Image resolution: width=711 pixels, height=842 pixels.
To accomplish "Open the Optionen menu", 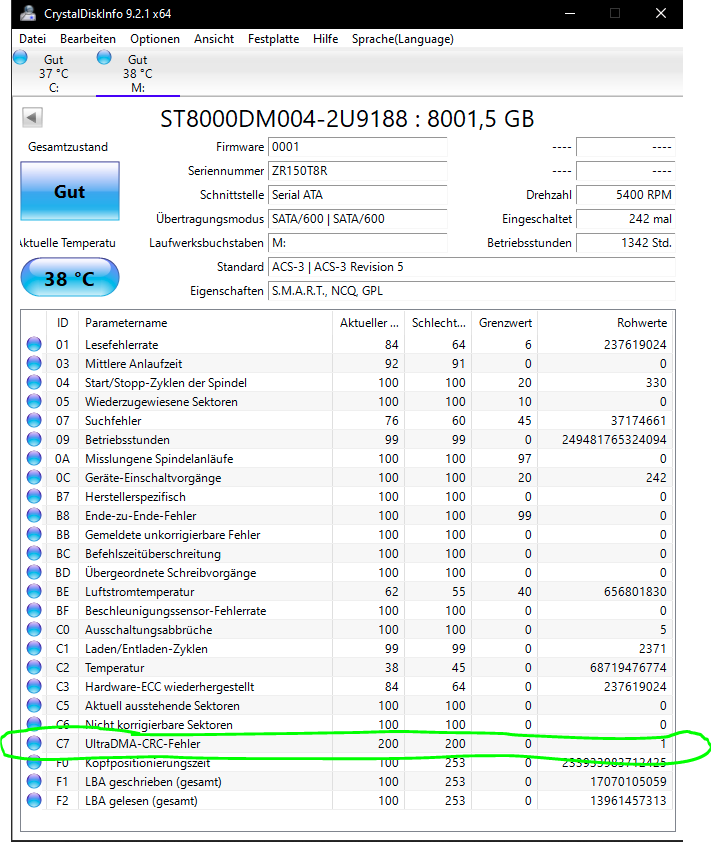I will pyautogui.click(x=155, y=39).
